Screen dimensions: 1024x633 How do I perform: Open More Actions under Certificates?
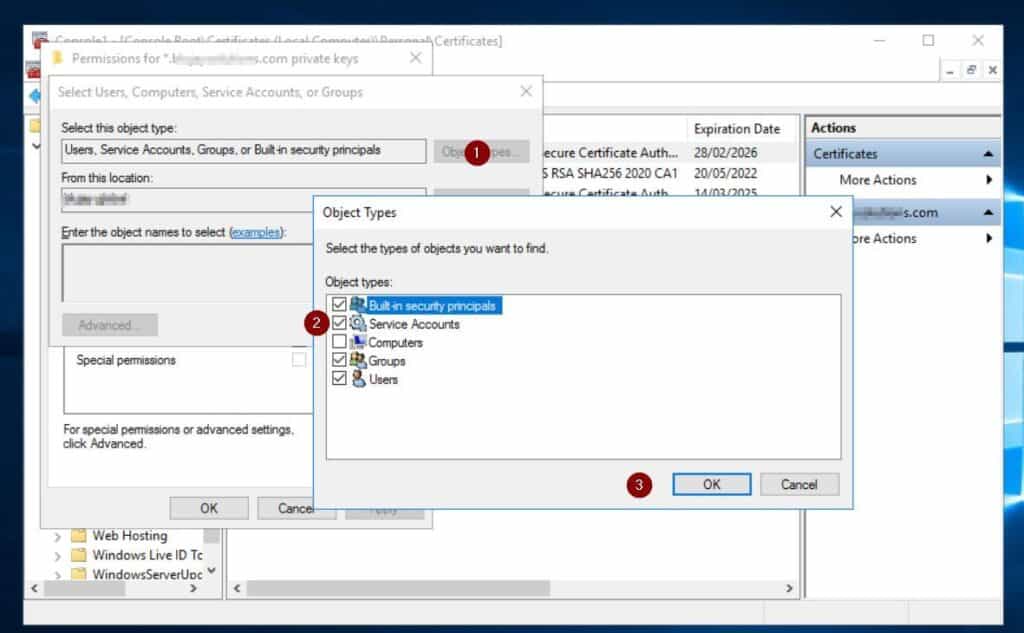pos(878,180)
